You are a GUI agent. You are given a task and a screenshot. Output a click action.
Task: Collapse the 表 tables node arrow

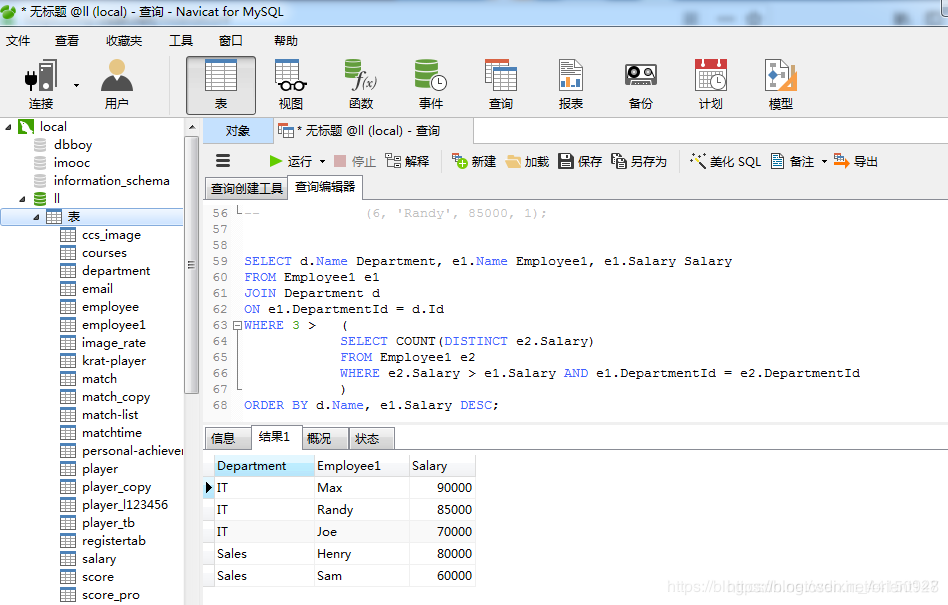tap(36, 217)
